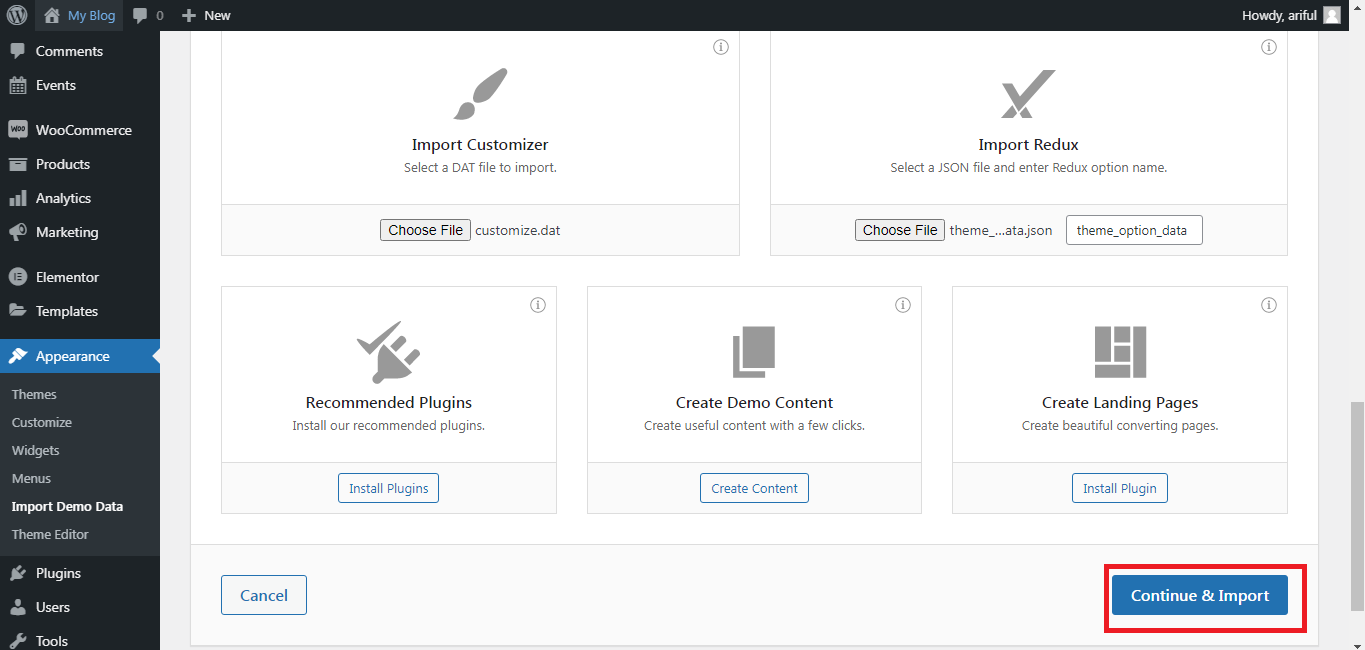Image resolution: width=1365 pixels, height=650 pixels.
Task: Click info icon on Import Customizer card
Action: click(720, 47)
